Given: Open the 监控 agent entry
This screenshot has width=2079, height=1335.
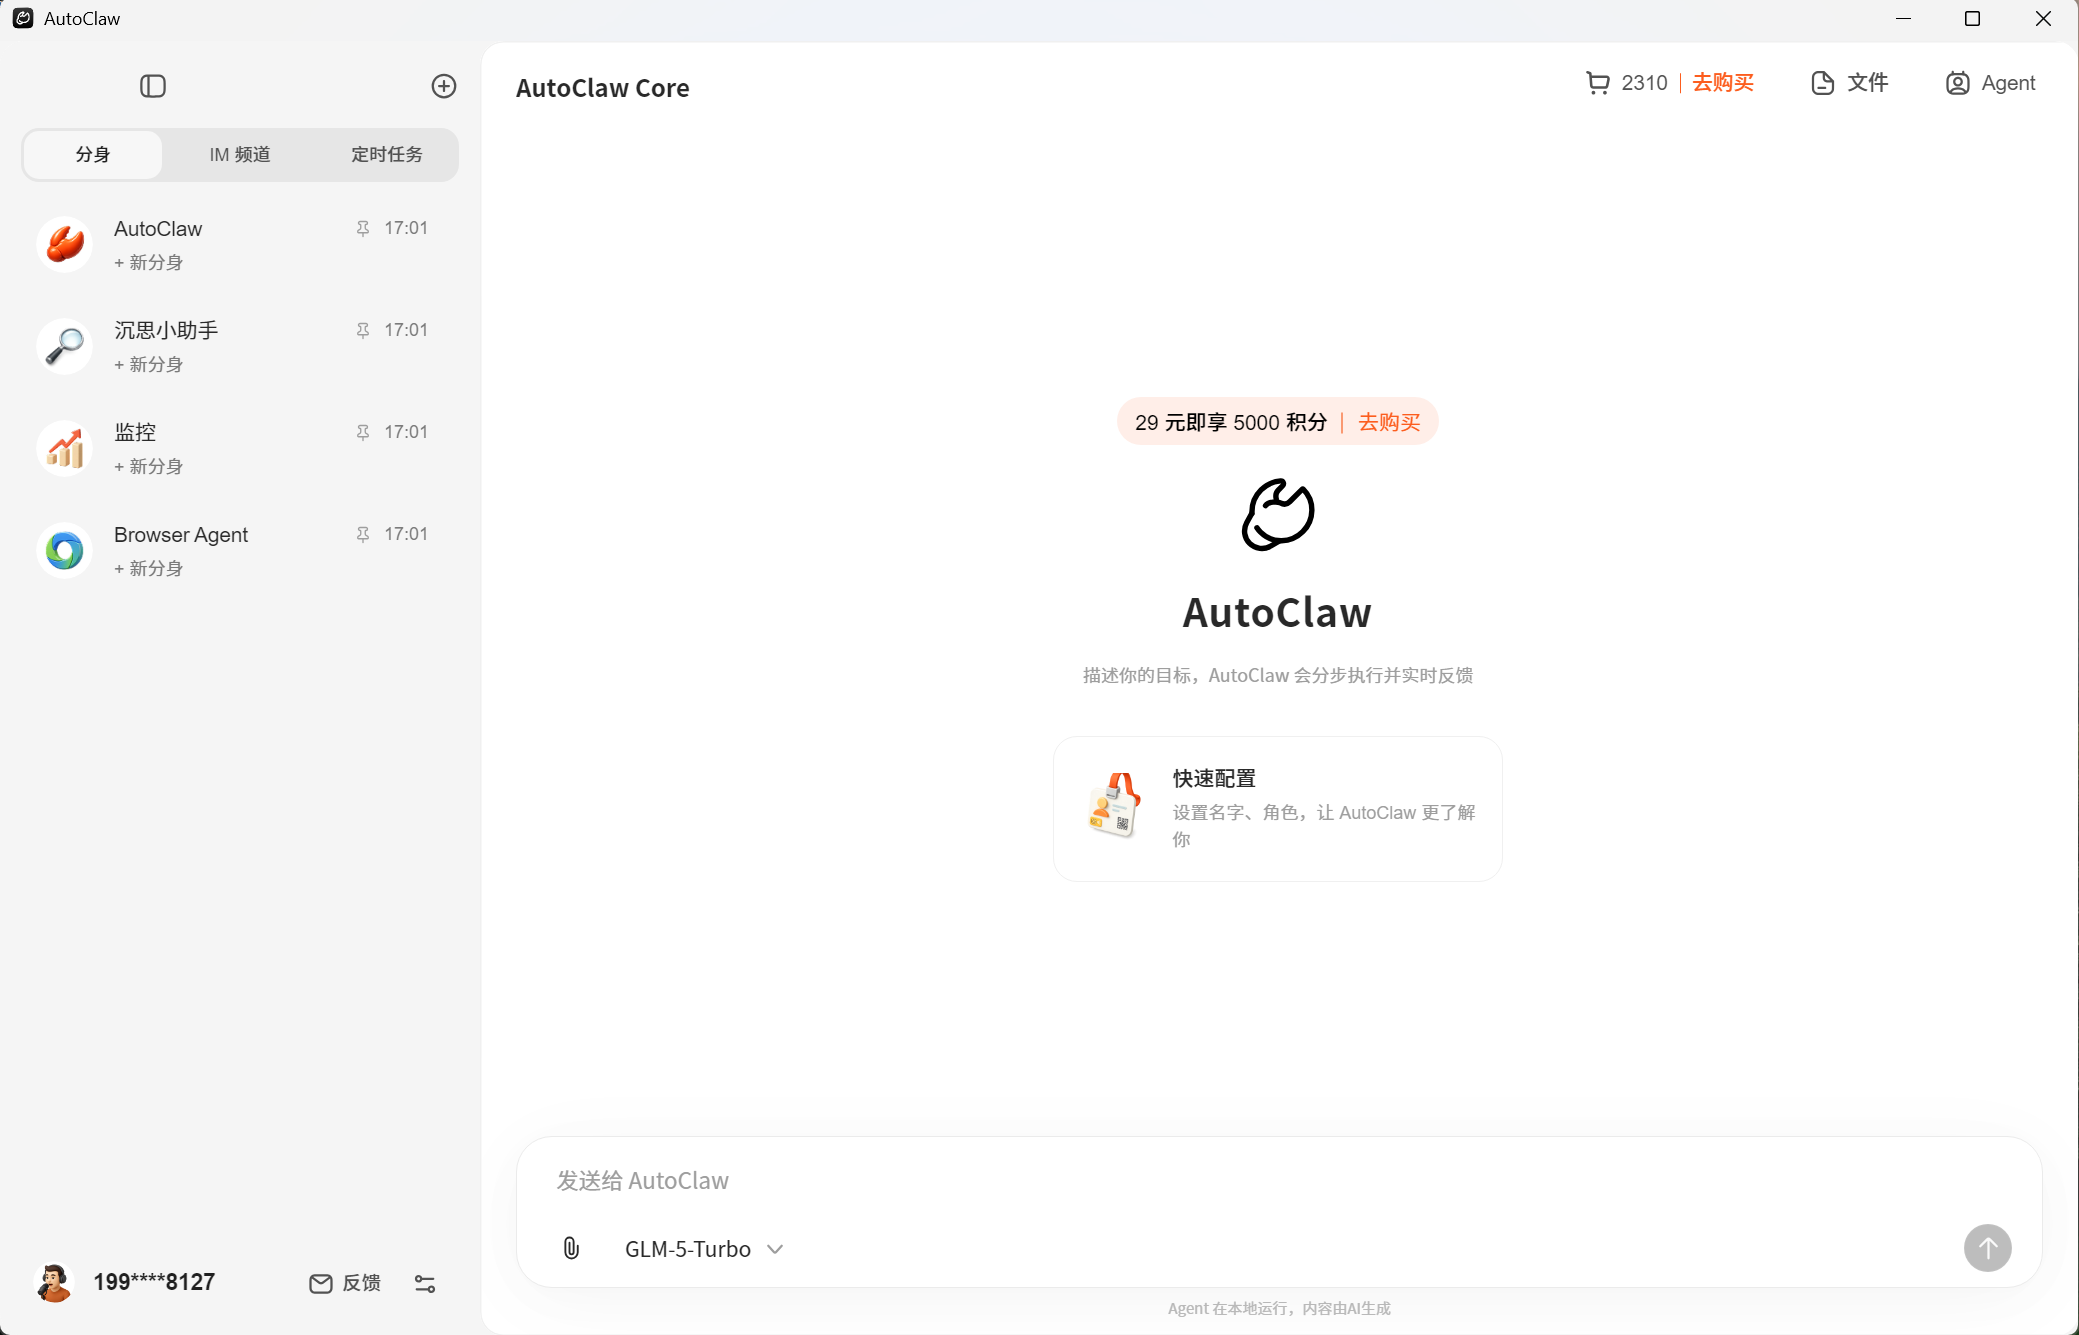Looking at the screenshot, I should (240, 448).
